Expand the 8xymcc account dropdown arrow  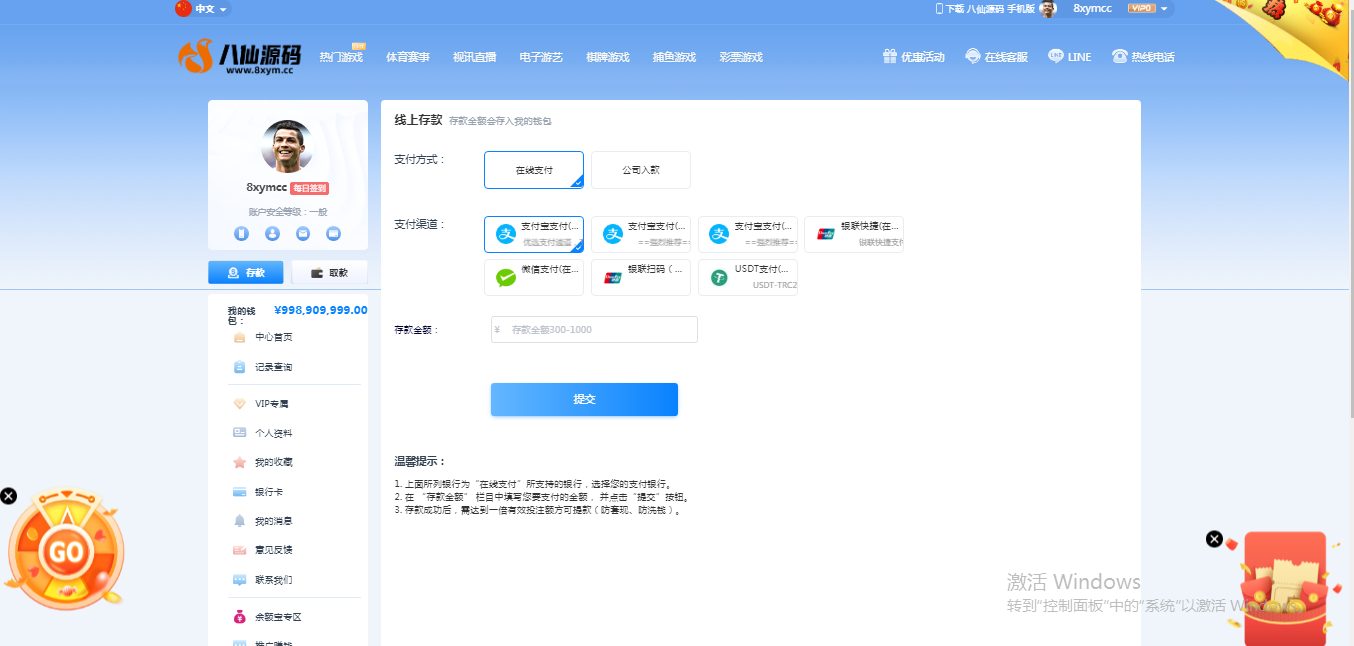coord(1164,9)
